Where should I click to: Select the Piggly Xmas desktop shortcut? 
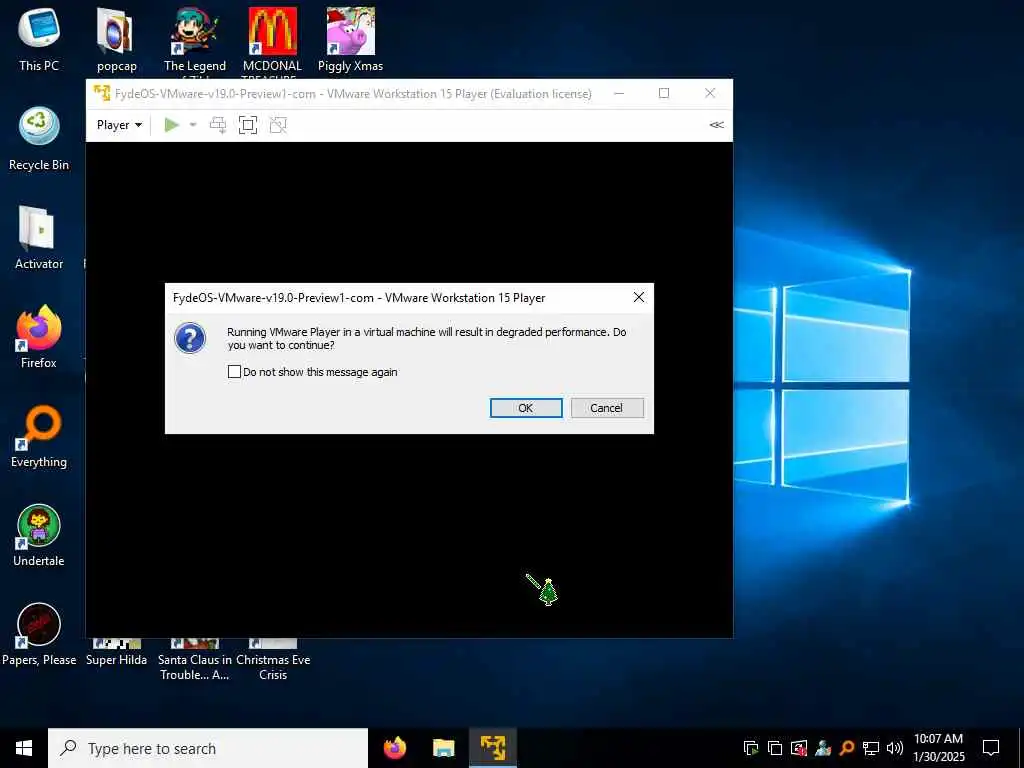pyautogui.click(x=350, y=40)
